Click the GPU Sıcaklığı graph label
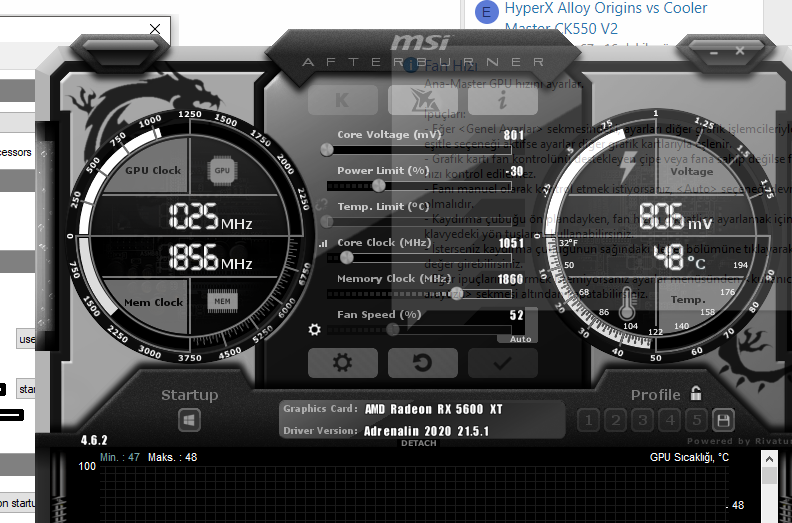Screen dimensions: 792x523 (x=689, y=457)
